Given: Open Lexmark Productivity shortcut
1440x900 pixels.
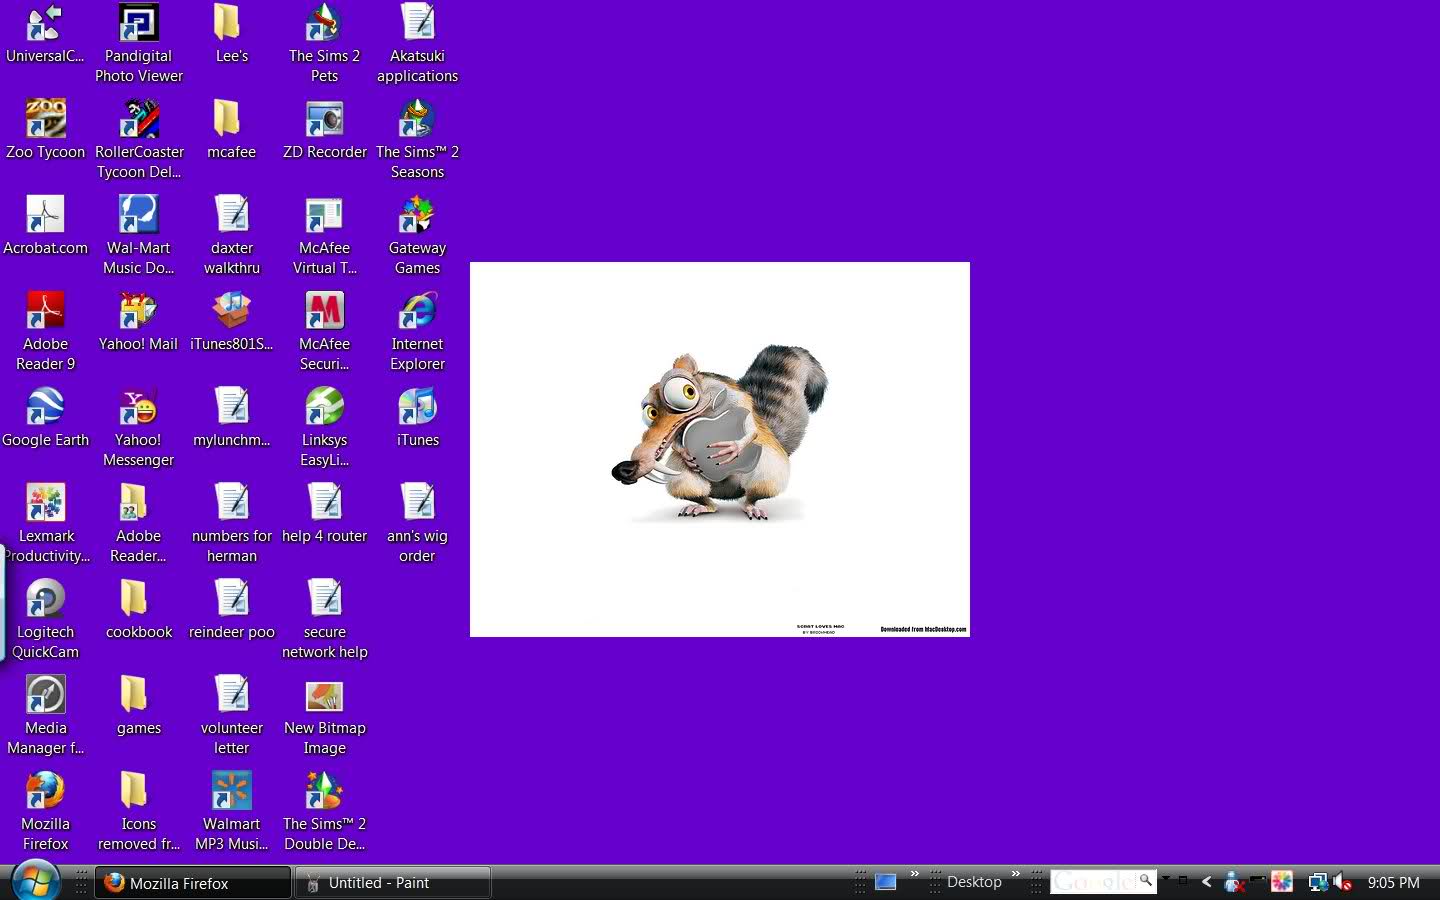Looking at the screenshot, I should (45, 523).
